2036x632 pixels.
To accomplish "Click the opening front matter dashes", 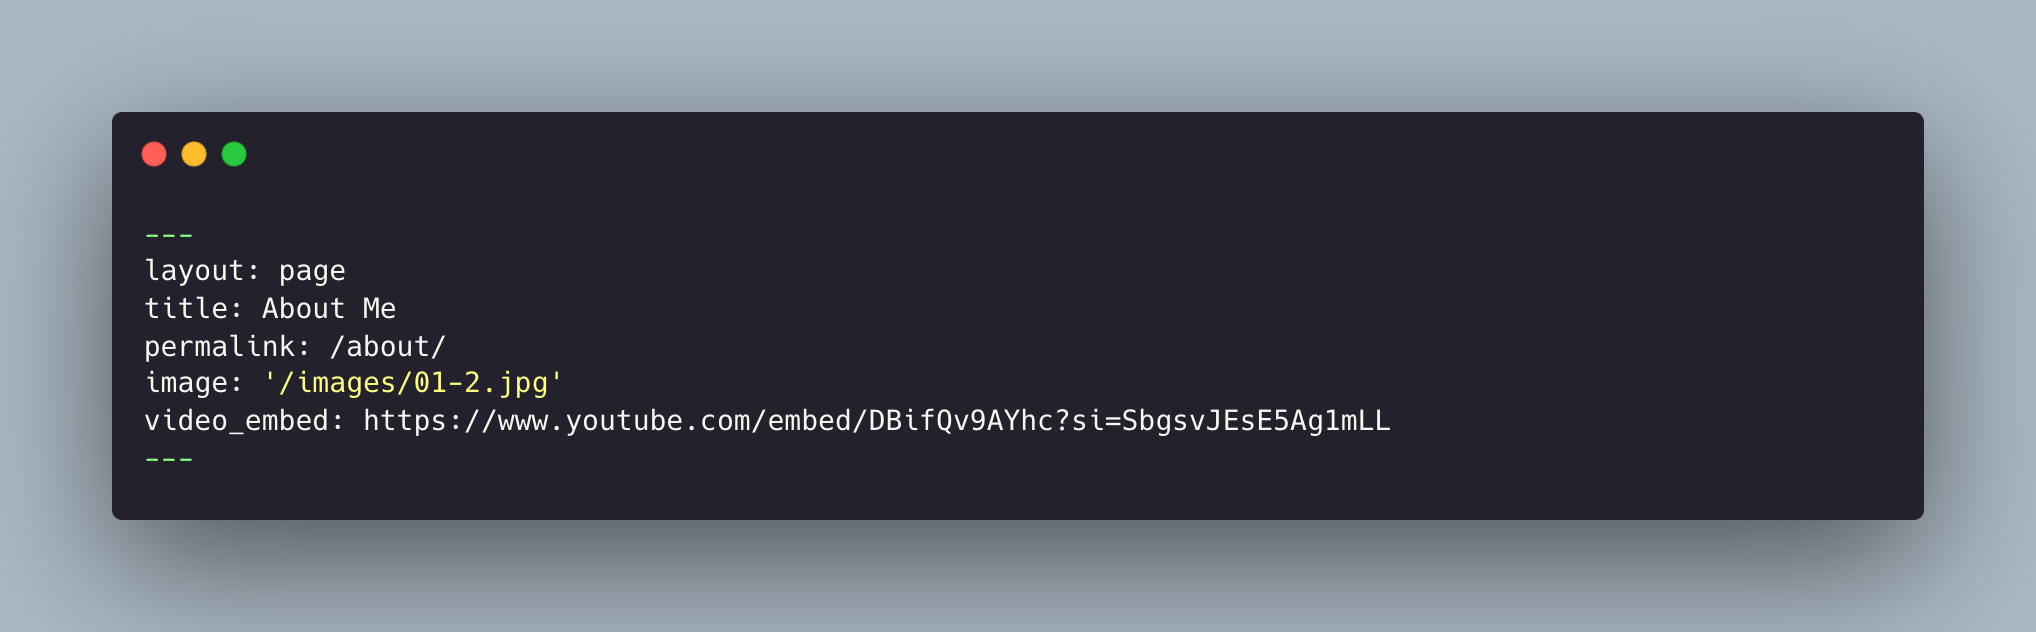I will [169, 236].
